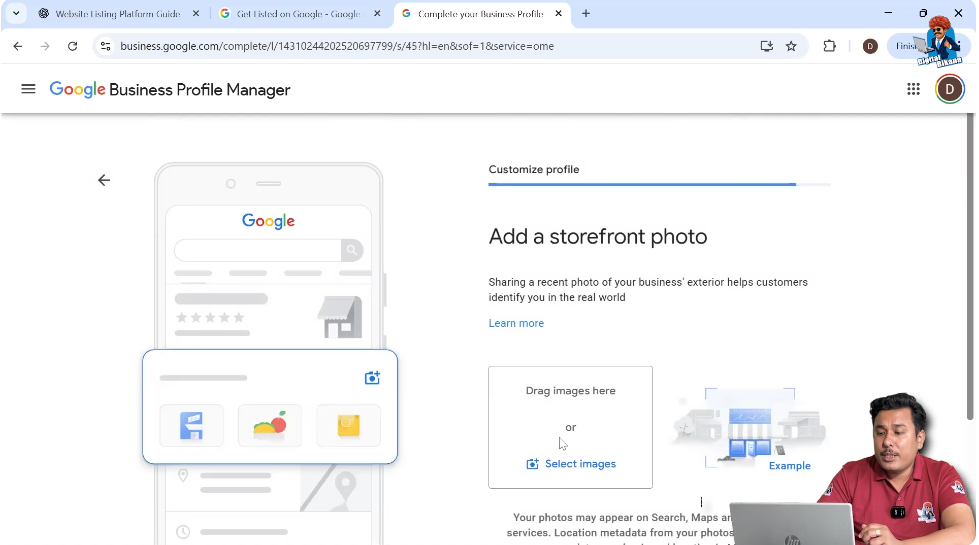979x545 pixels.
Task: Restore down the browser window
Action: (923, 13)
